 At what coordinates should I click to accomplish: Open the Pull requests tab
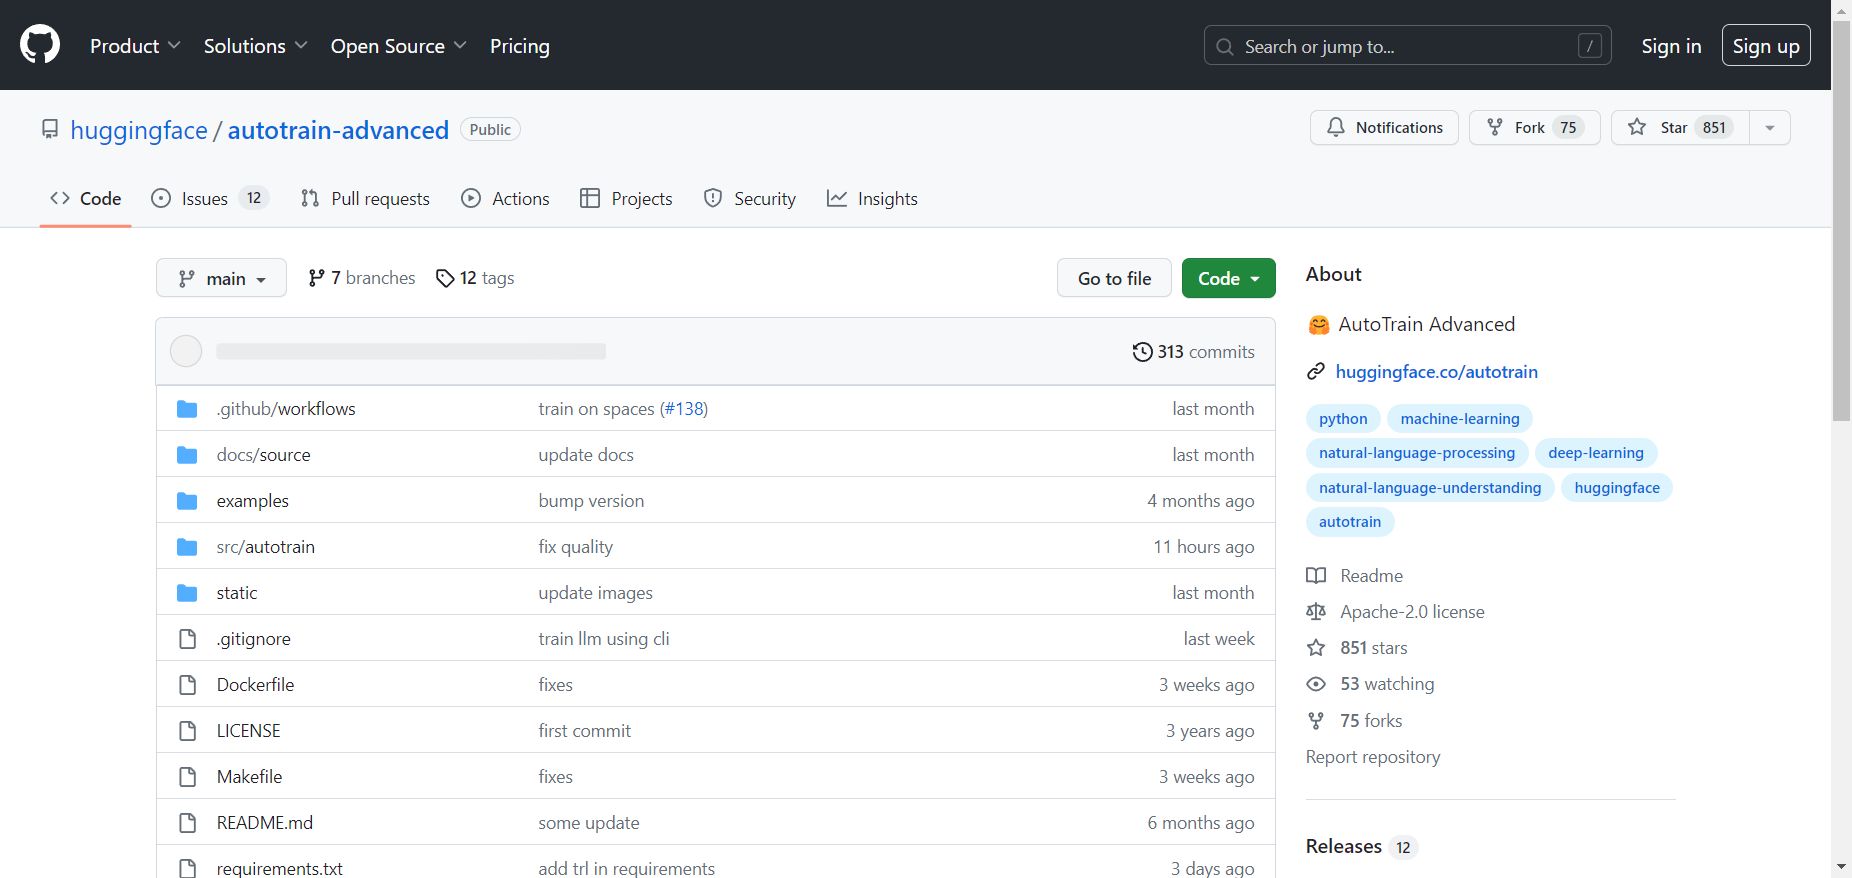point(365,198)
